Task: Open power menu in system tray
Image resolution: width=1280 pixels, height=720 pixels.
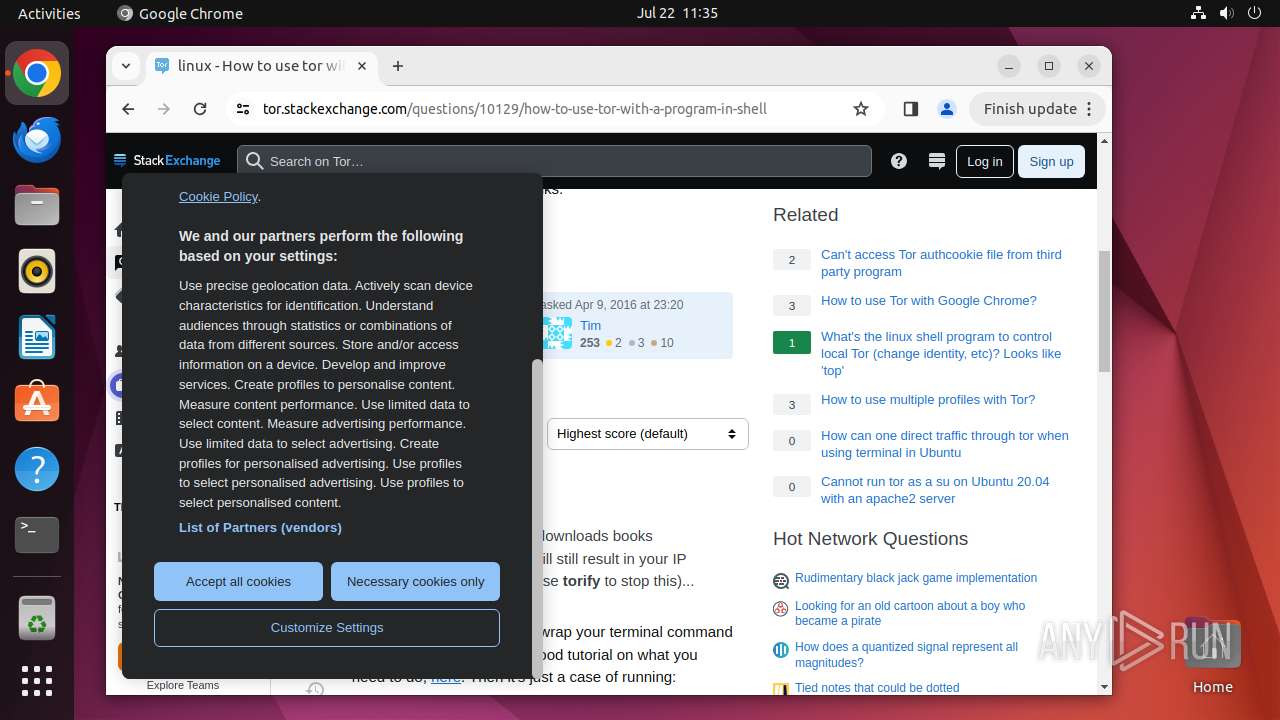Action: pos(1256,13)
